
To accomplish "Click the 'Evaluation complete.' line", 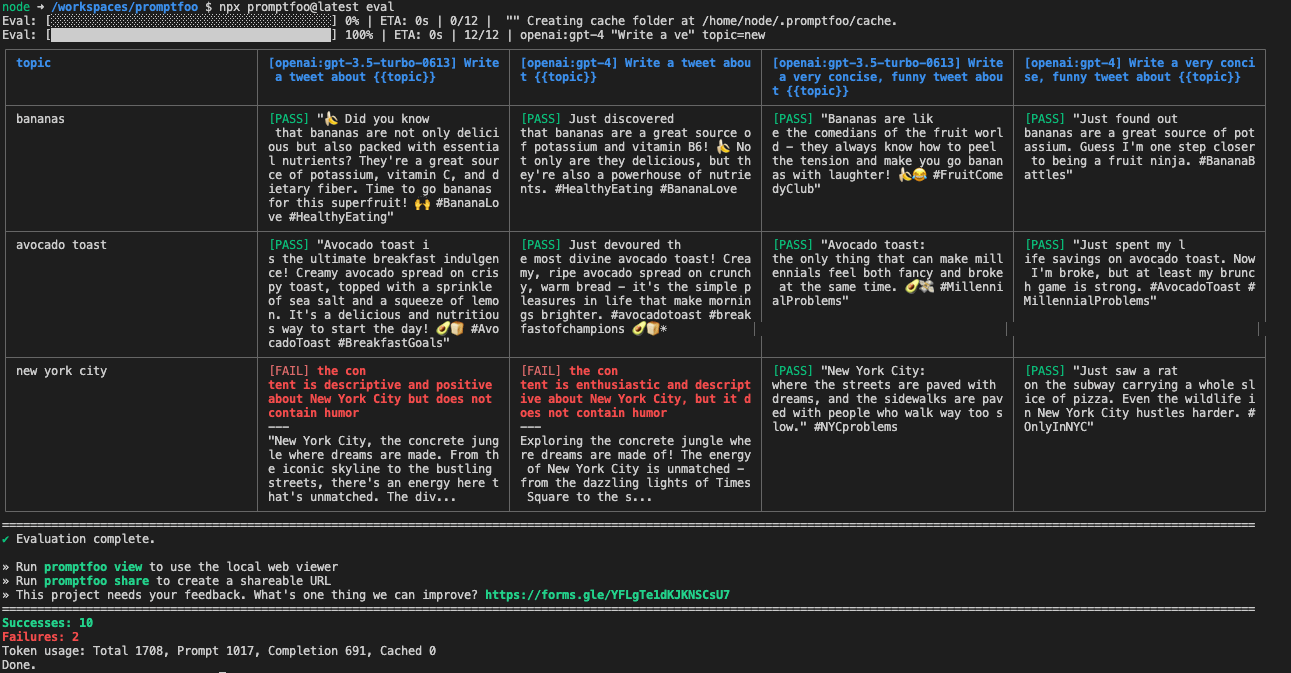I will (x=79, y=539).
